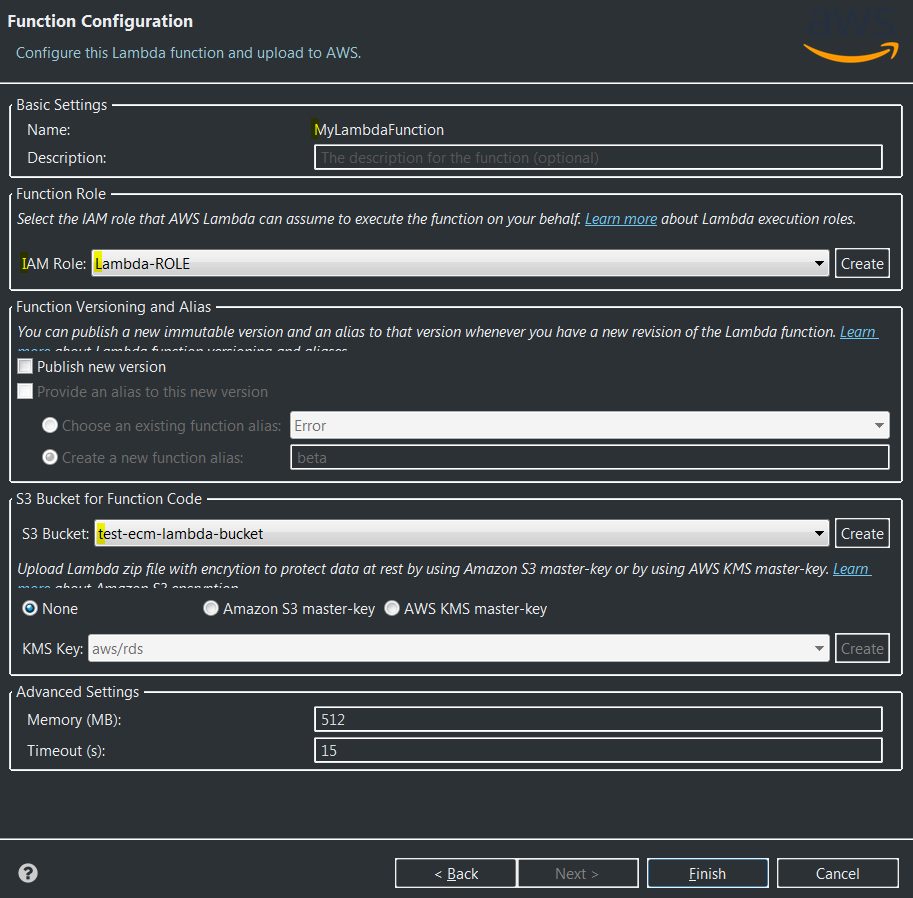This screenshot has height=898, width=913.
Task: Select Choose an existing function alias radio
Action: [x=50, y=426]
